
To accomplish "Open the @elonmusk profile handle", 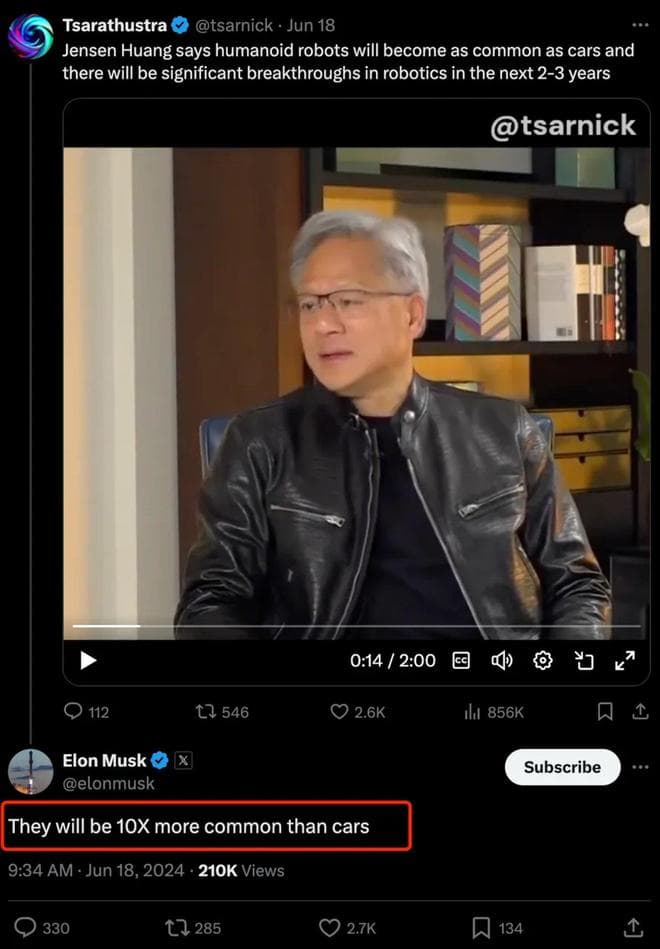I will click(108, 783).
